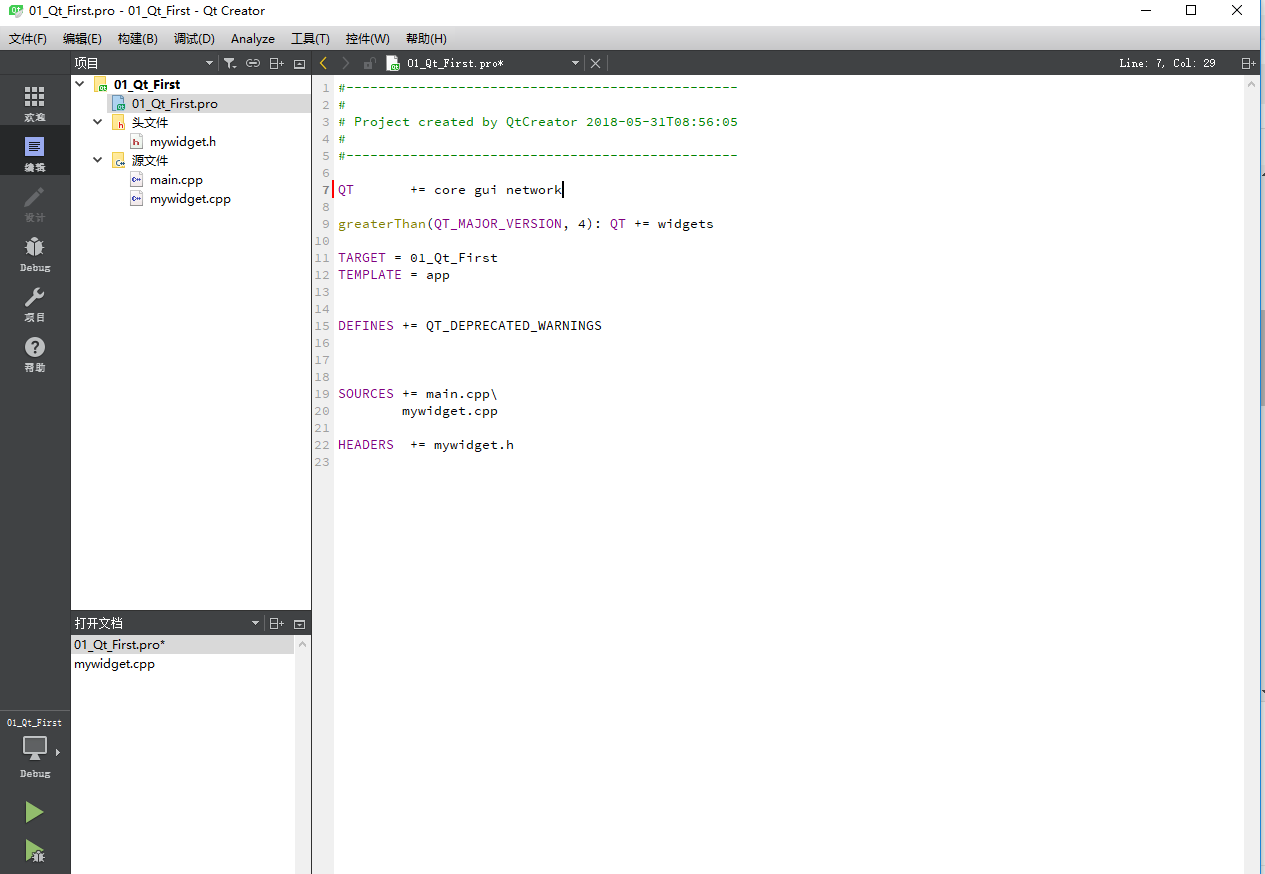This screenshot has height=874, width=1265.
Task: Open the Projects (项目) mode wrench icon
Action: pyautogui.click(x=35, y=303)
